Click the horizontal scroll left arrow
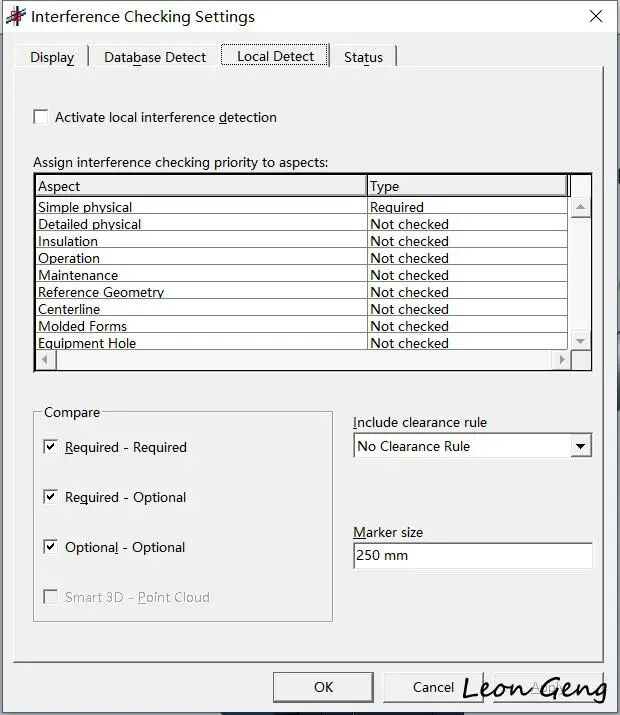 pos(45,360)
